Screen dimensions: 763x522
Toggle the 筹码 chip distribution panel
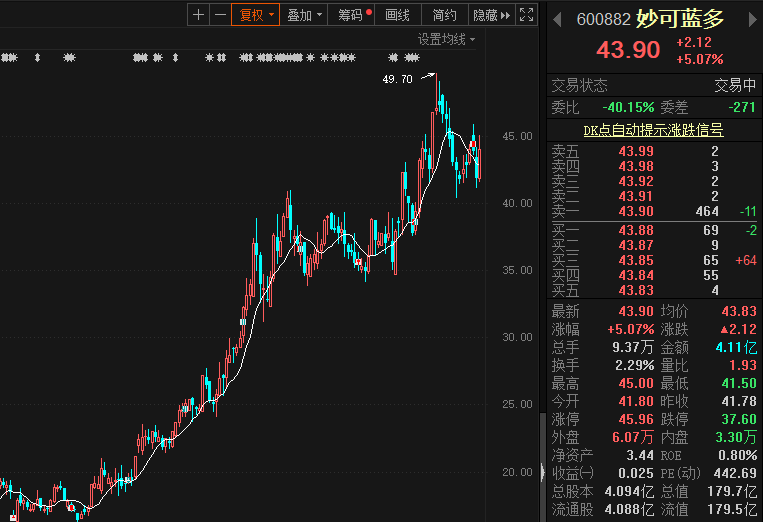[350, 15]
